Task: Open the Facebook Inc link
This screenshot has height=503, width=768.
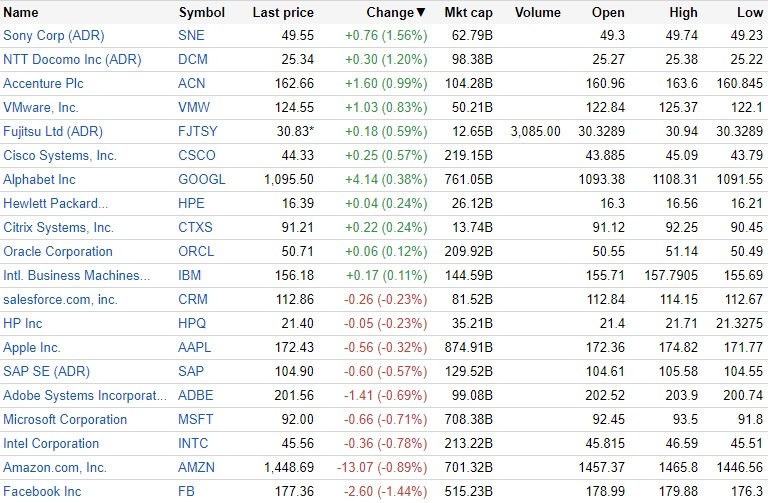Action: point(42,491)
